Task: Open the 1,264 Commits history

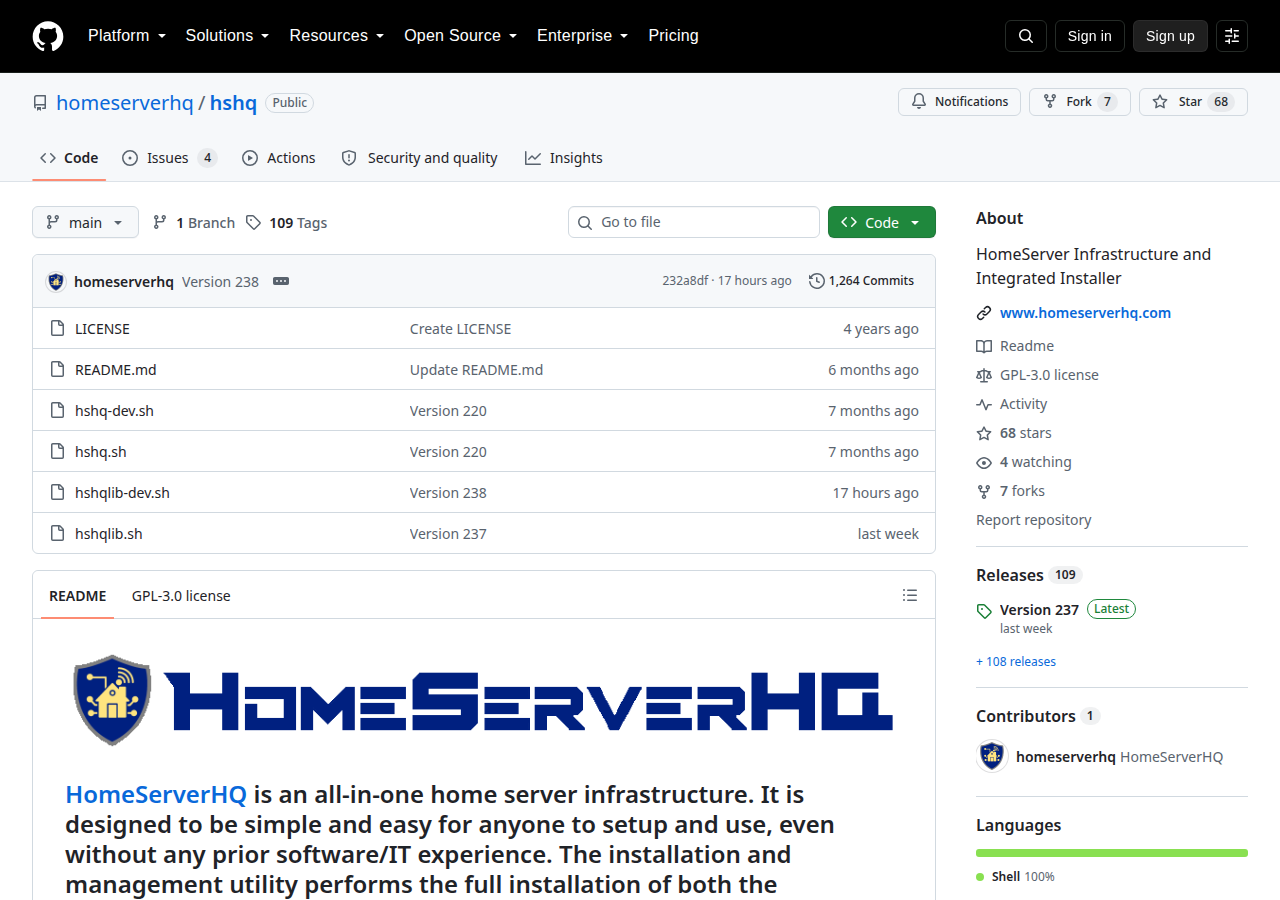Action: [861, 281]
